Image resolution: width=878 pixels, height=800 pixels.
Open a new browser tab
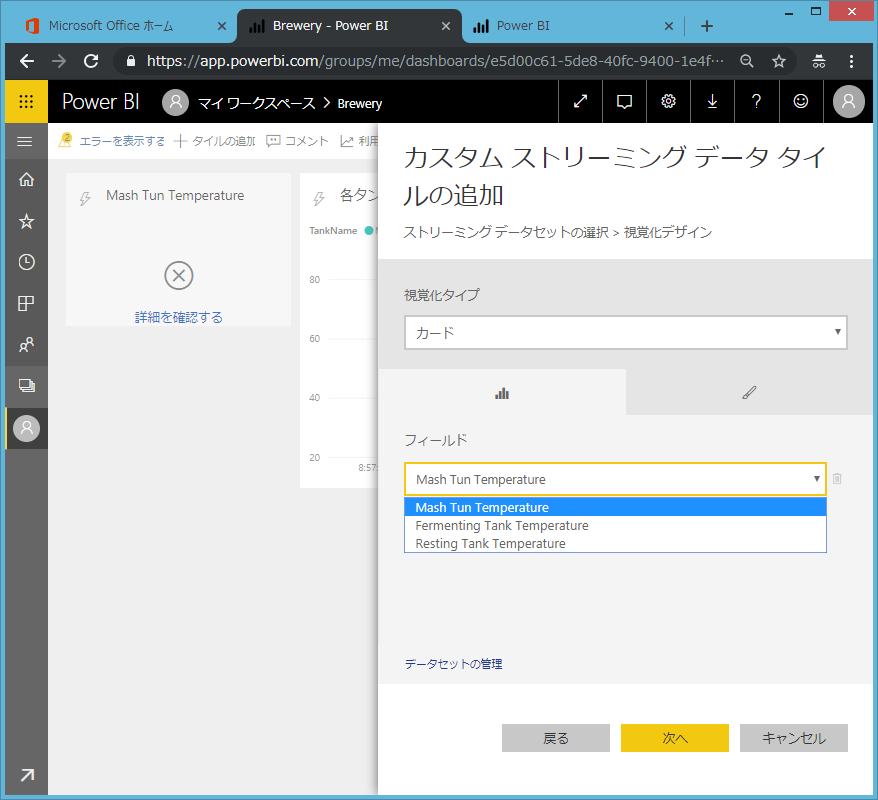pos(707,26)
